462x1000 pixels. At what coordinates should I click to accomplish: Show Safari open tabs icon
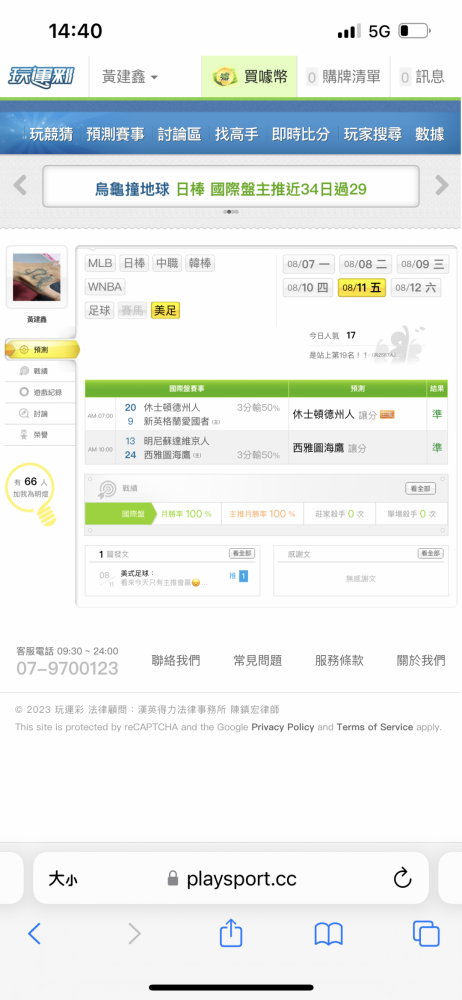pyautogui.click(x=426, y=934)
